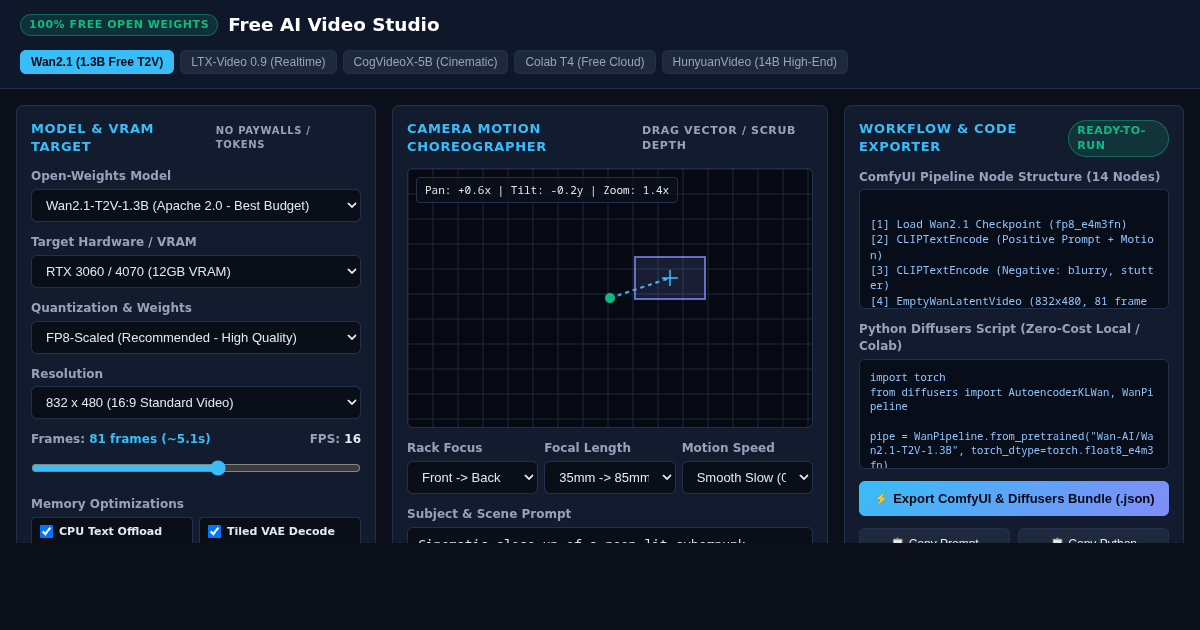
Task: Toggle the Tiled VAE Decode checkbox
Action: click(215, 531)
